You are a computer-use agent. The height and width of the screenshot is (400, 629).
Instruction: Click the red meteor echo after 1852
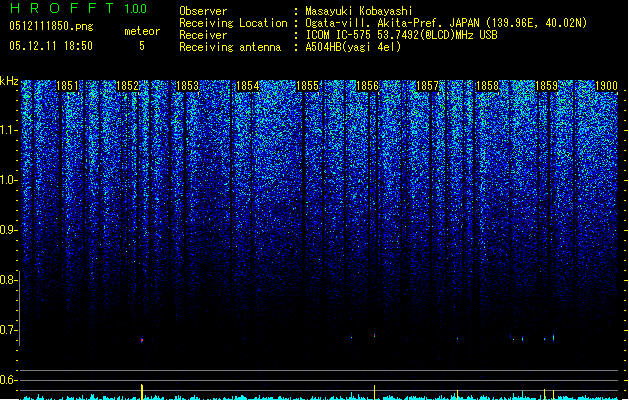[x=142, y=340]
